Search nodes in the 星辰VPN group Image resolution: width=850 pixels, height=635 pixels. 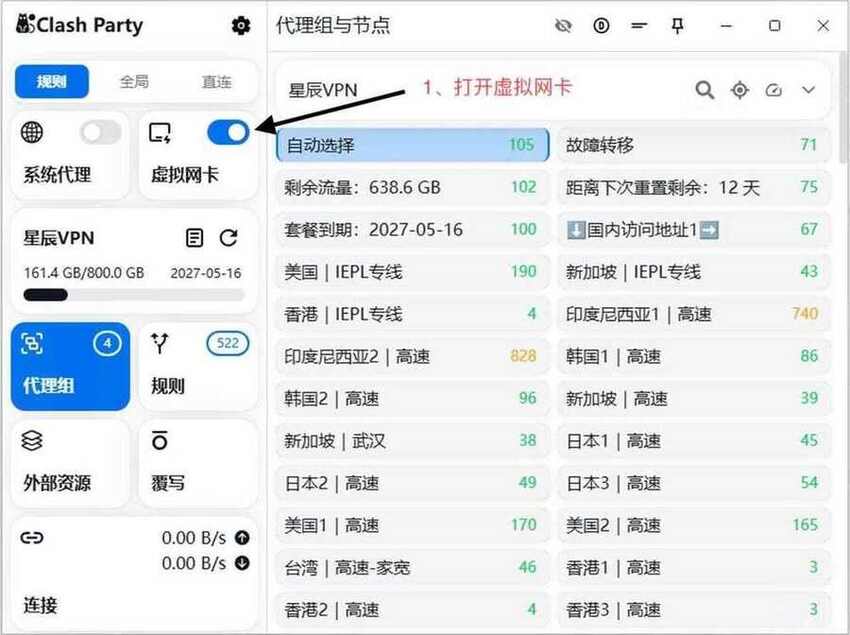click(704, 90)
